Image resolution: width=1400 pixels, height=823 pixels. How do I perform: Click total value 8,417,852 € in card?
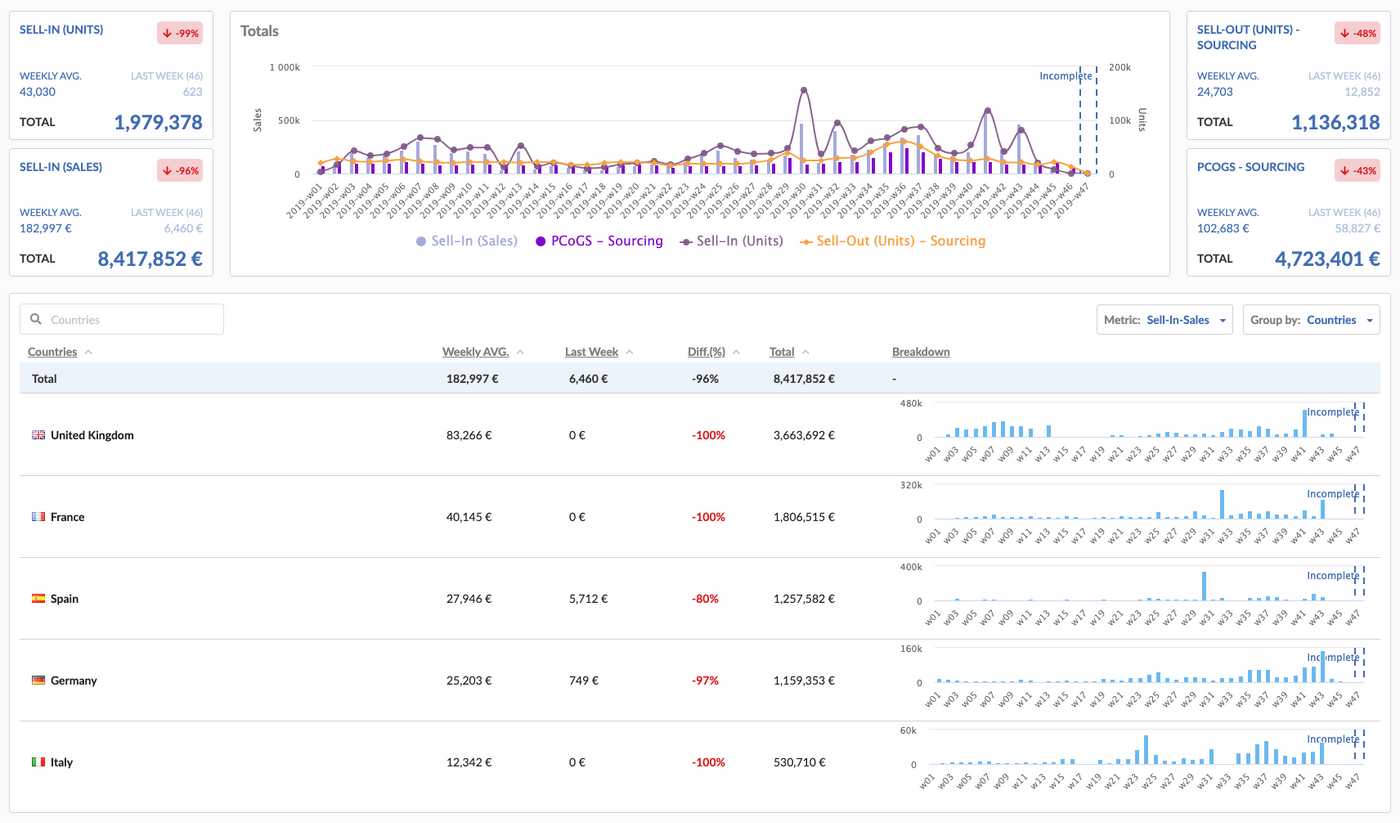coord(150,259)
